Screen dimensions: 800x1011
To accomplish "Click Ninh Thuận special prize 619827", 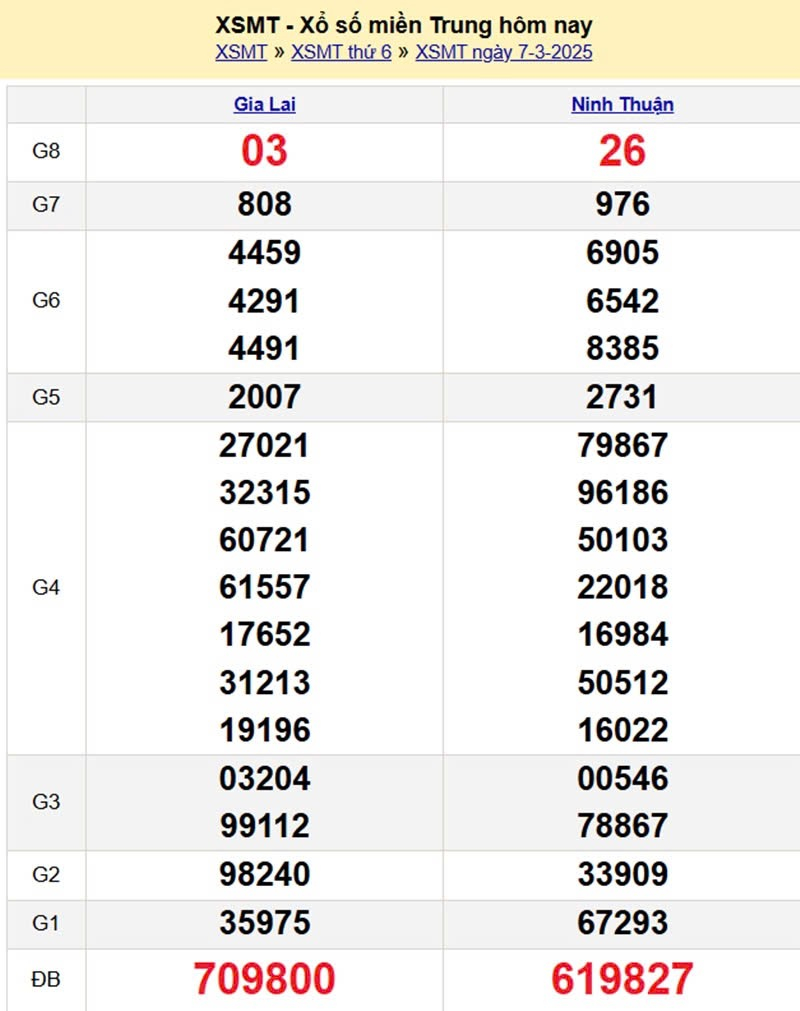I will click(x=622, y=979).
